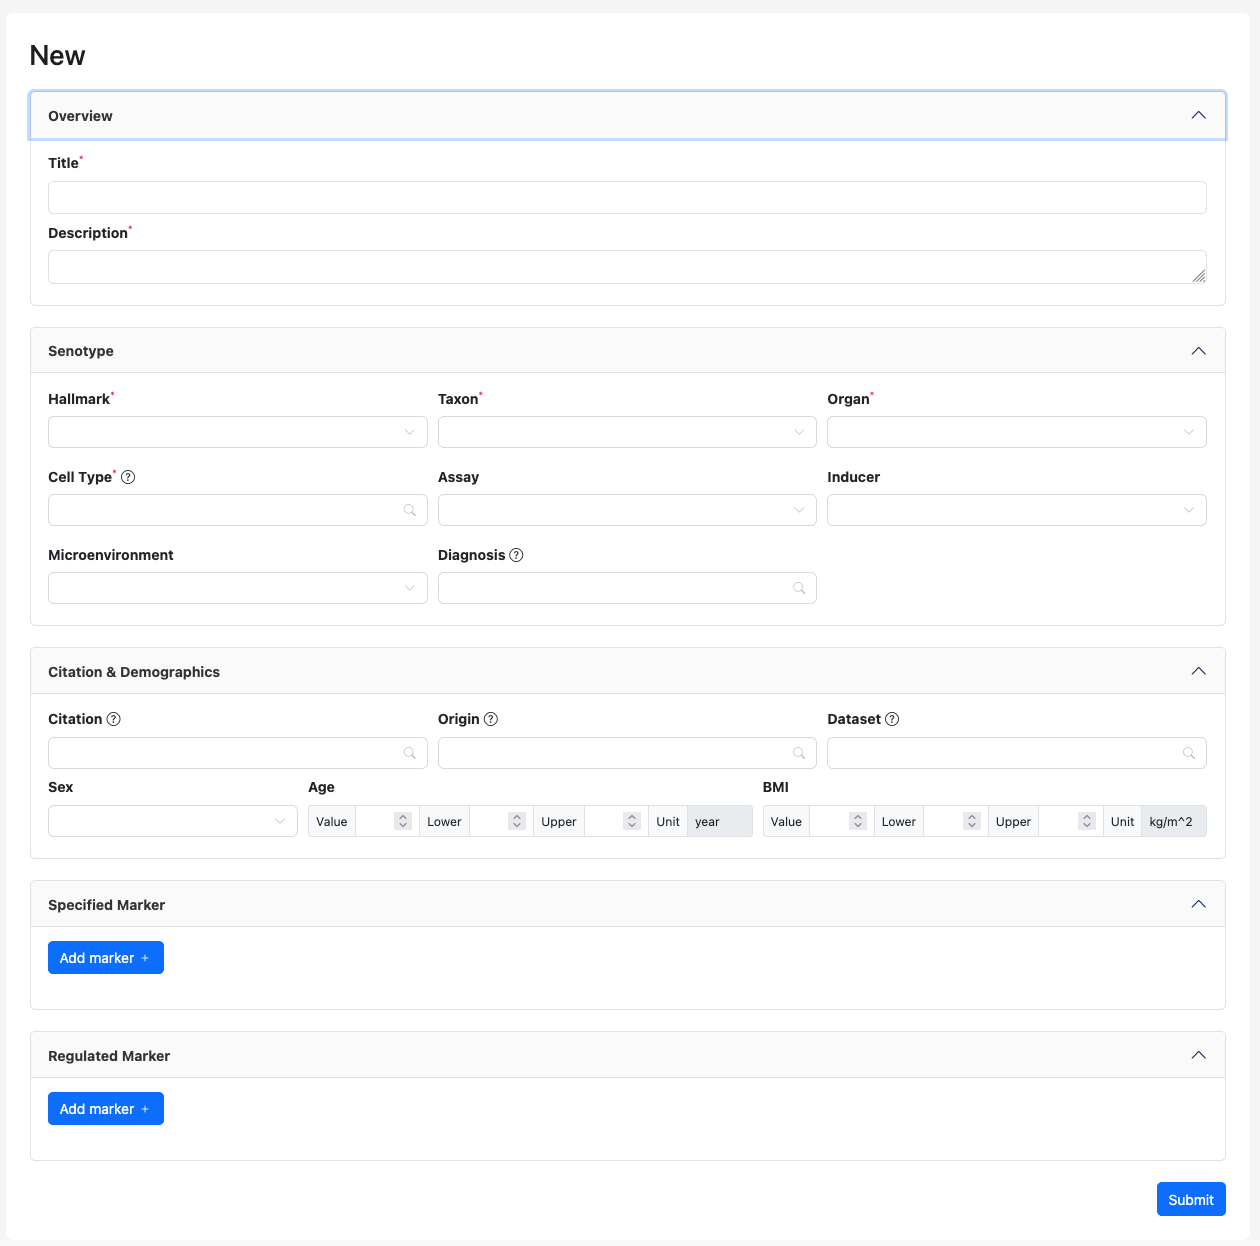This screenshot has height=1246, width=1260.
Task: Open the Organ dropdown
Action: coord(1017,432)
